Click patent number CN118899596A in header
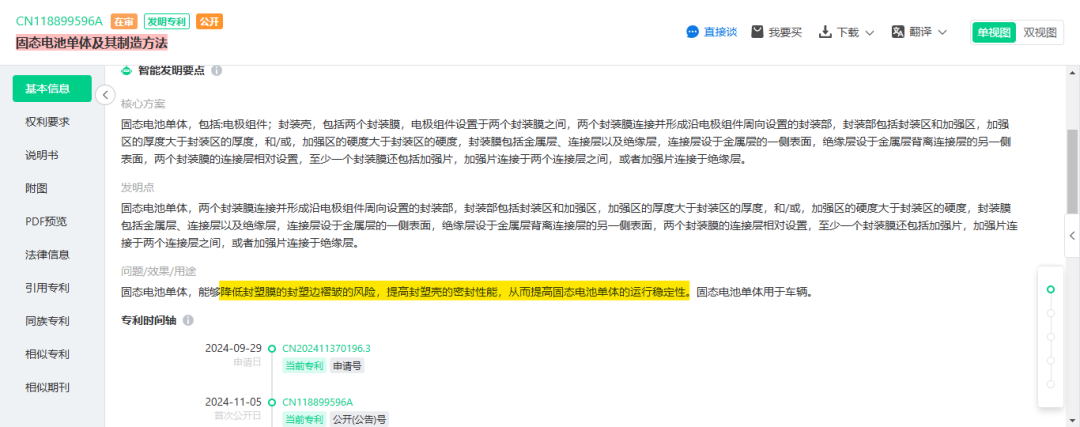 [x=59, y=21]
